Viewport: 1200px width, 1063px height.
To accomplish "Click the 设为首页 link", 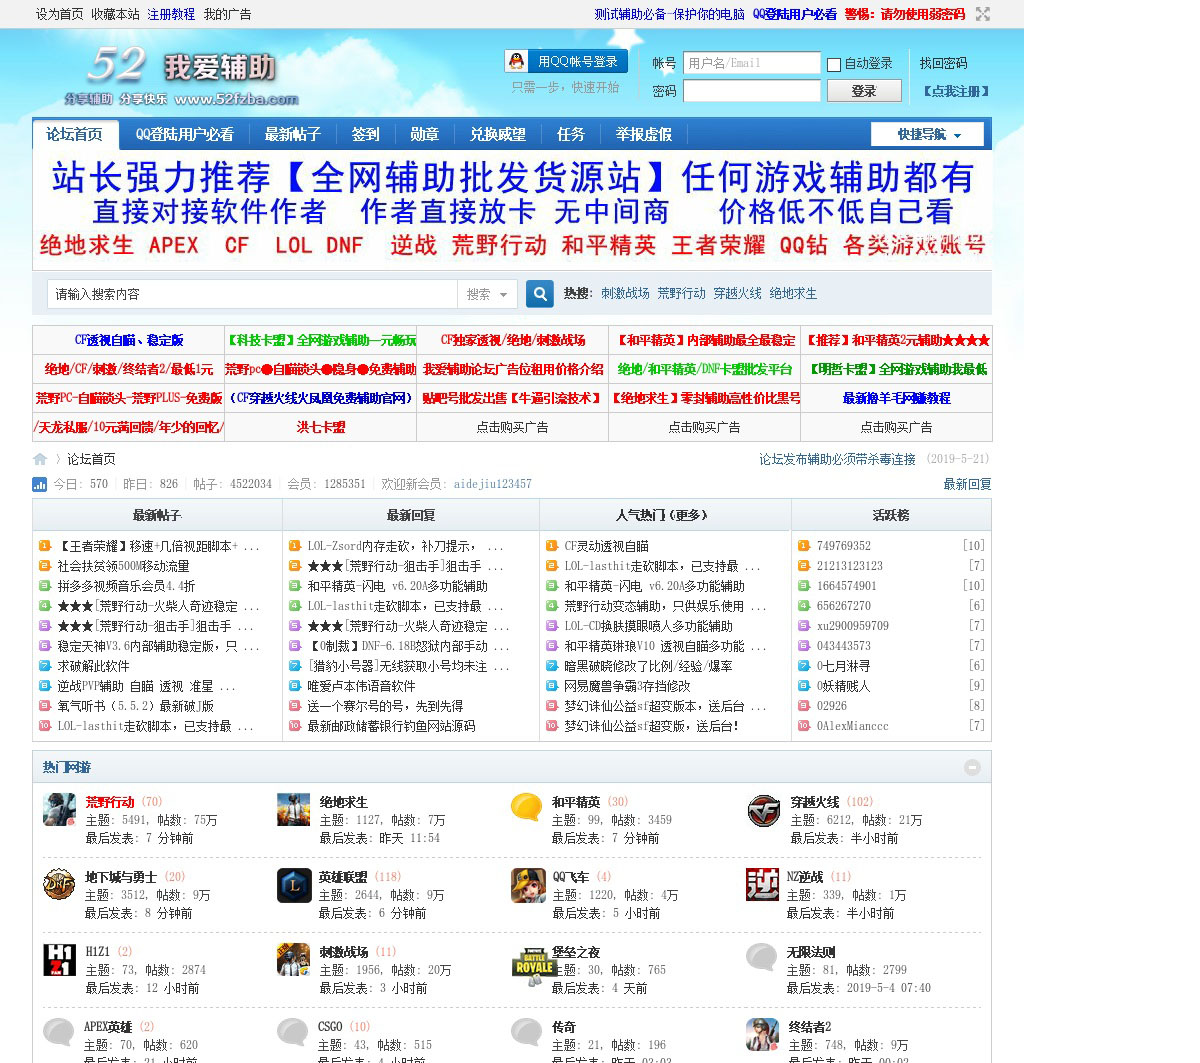I will point(60,14).
